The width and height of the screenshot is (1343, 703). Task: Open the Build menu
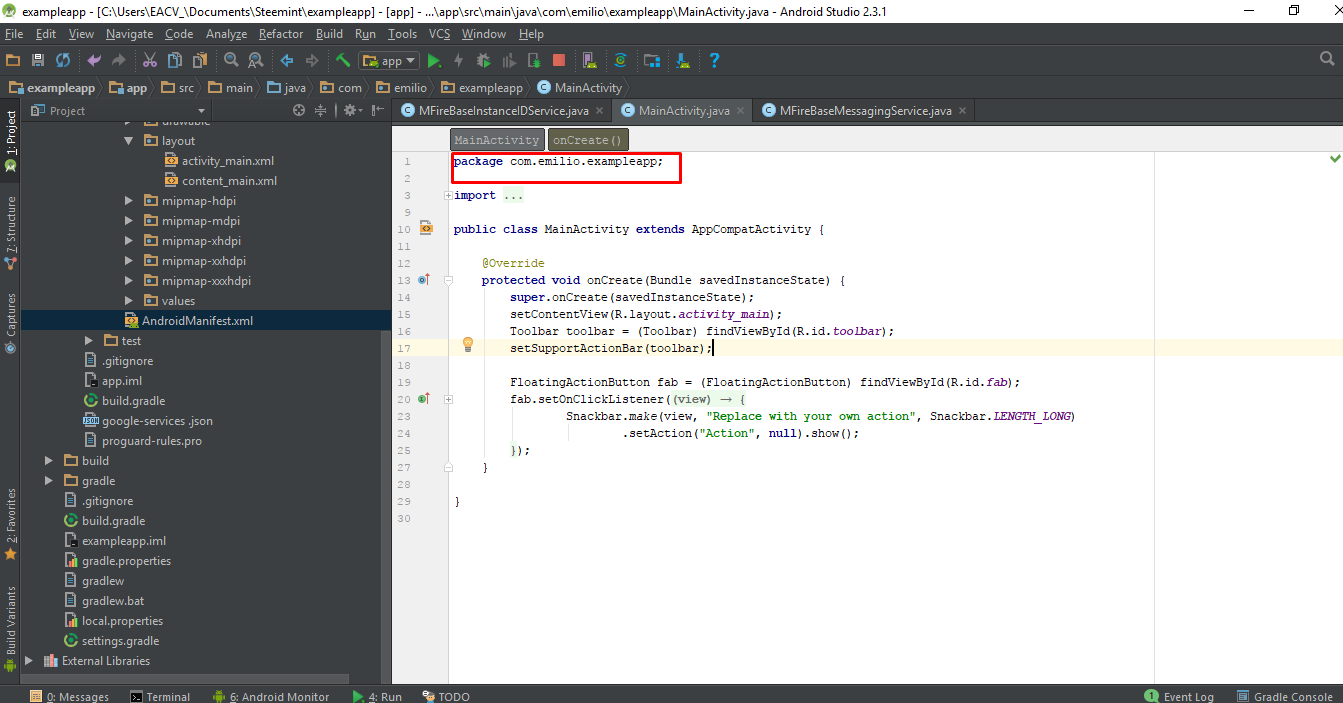329,33
